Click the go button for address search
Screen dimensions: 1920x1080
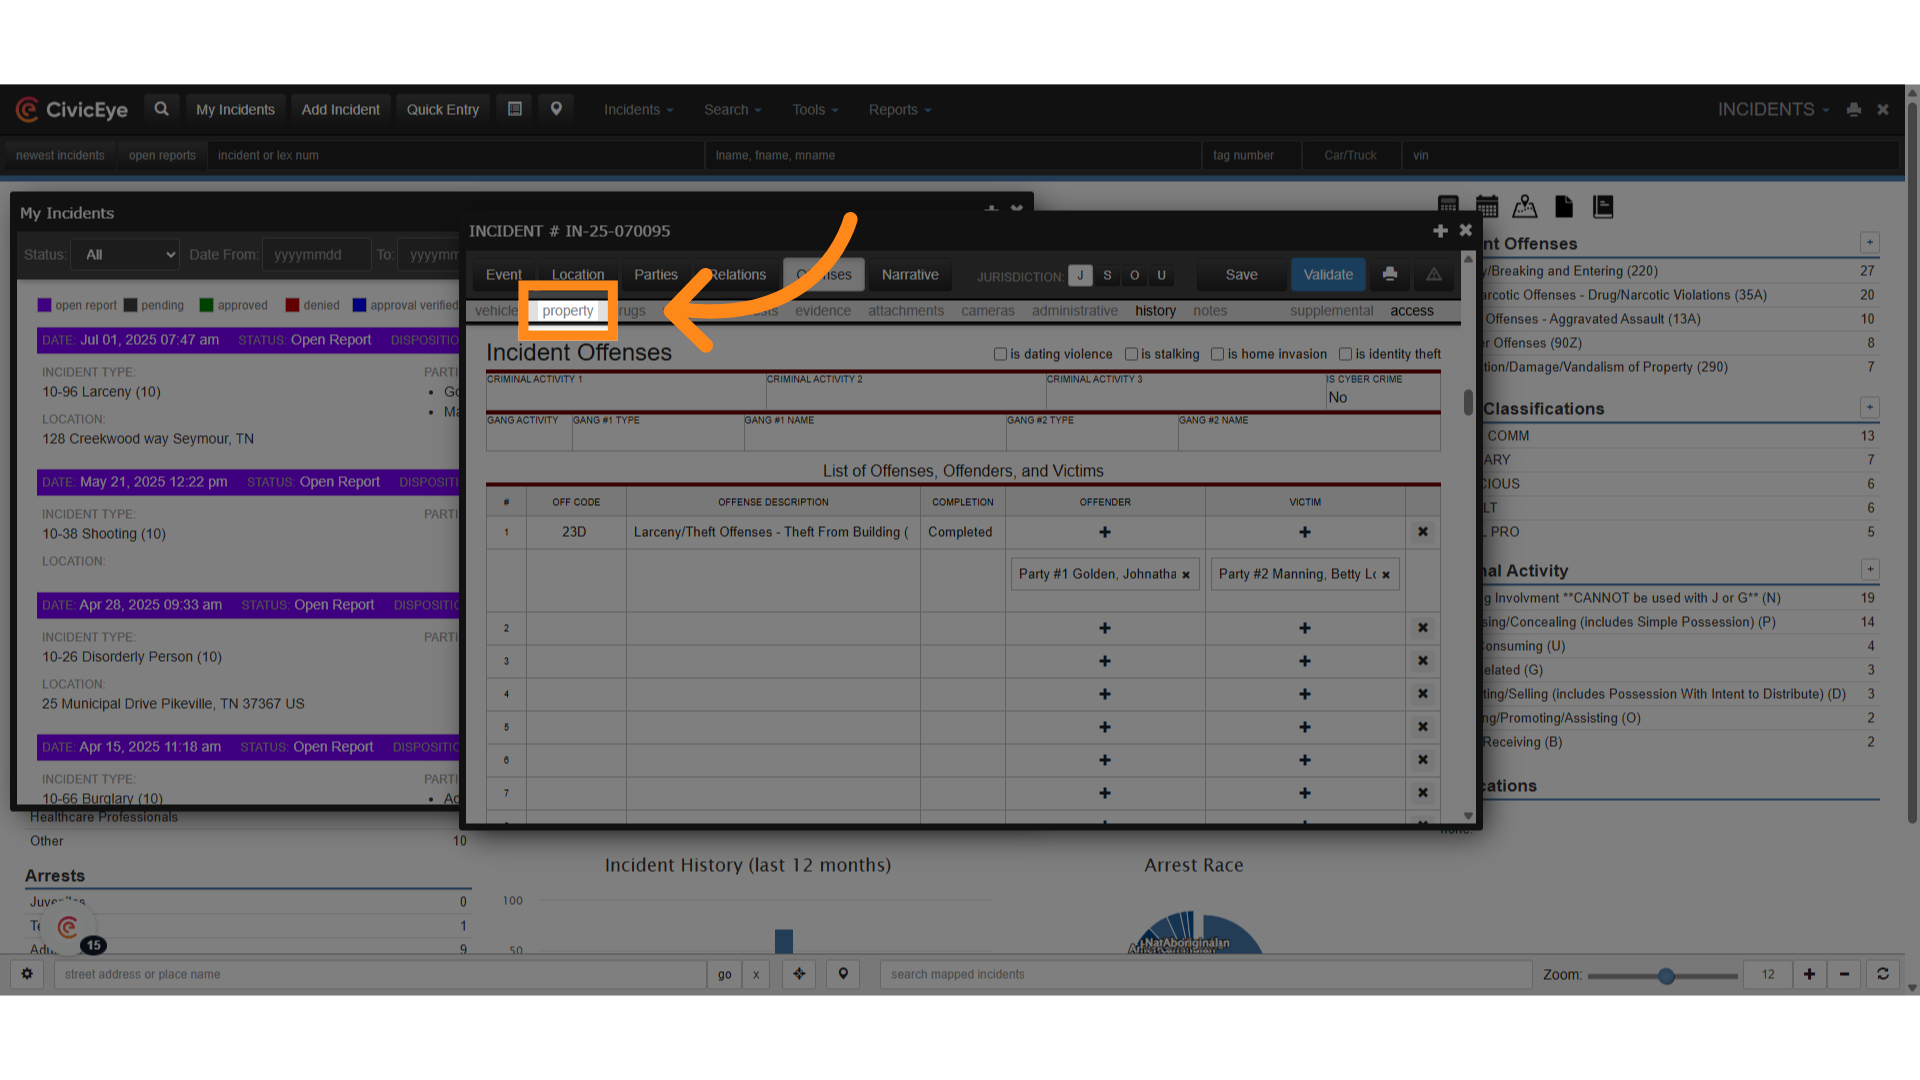point(724,974)
